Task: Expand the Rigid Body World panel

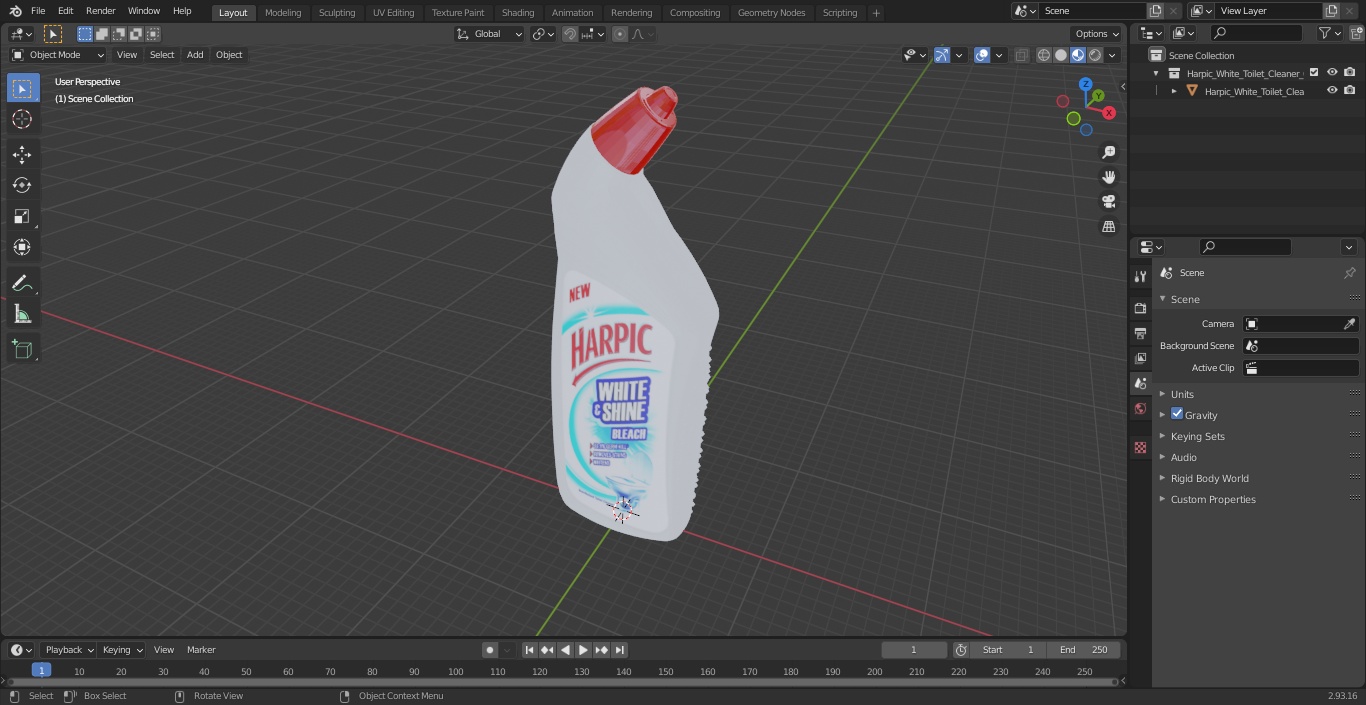Action: coord(1209,478)
